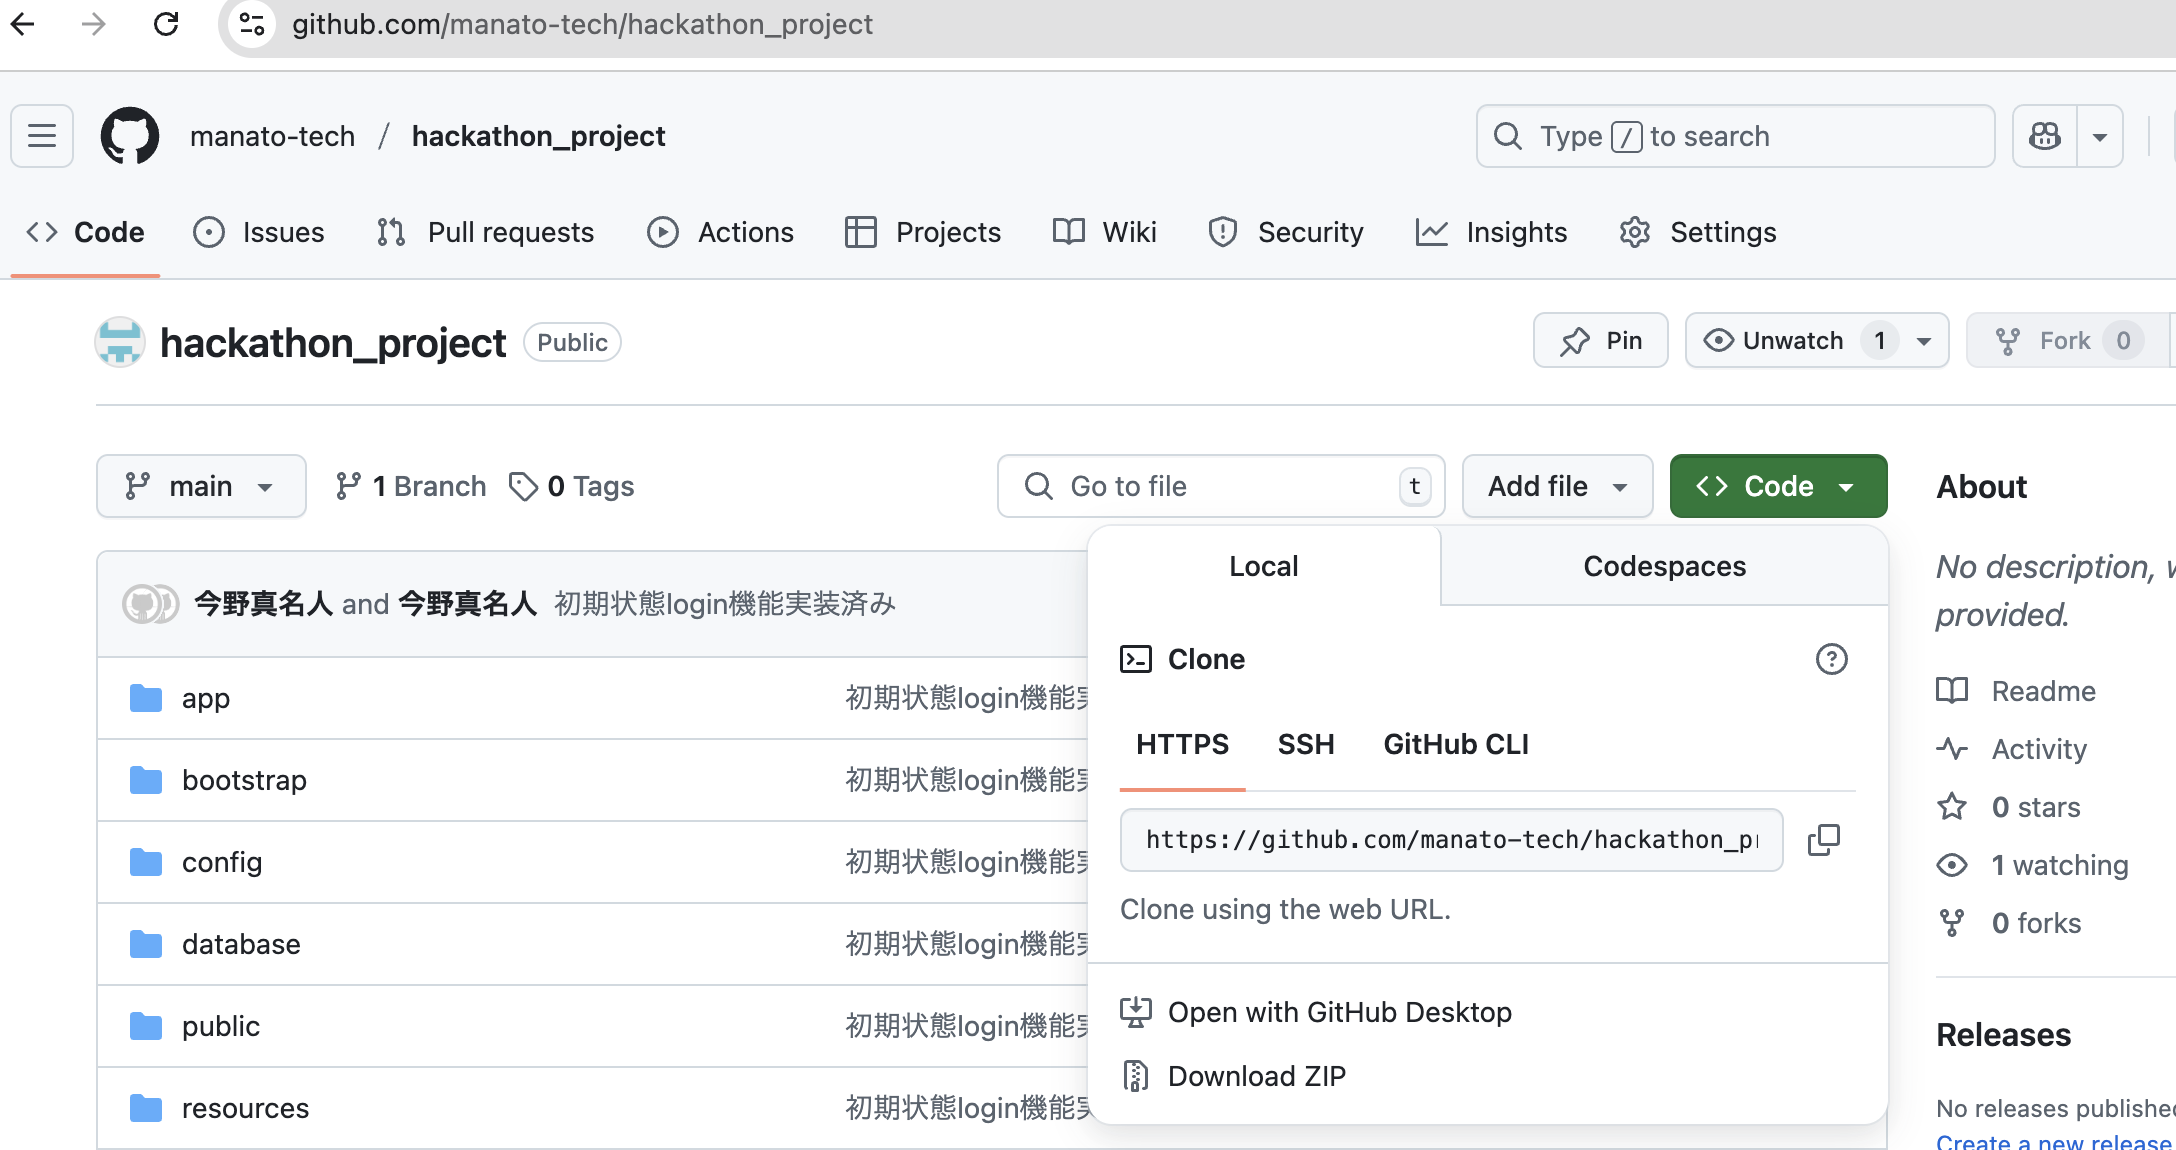Select the GitHub CLI clone tab

[x=1456, y=744]
